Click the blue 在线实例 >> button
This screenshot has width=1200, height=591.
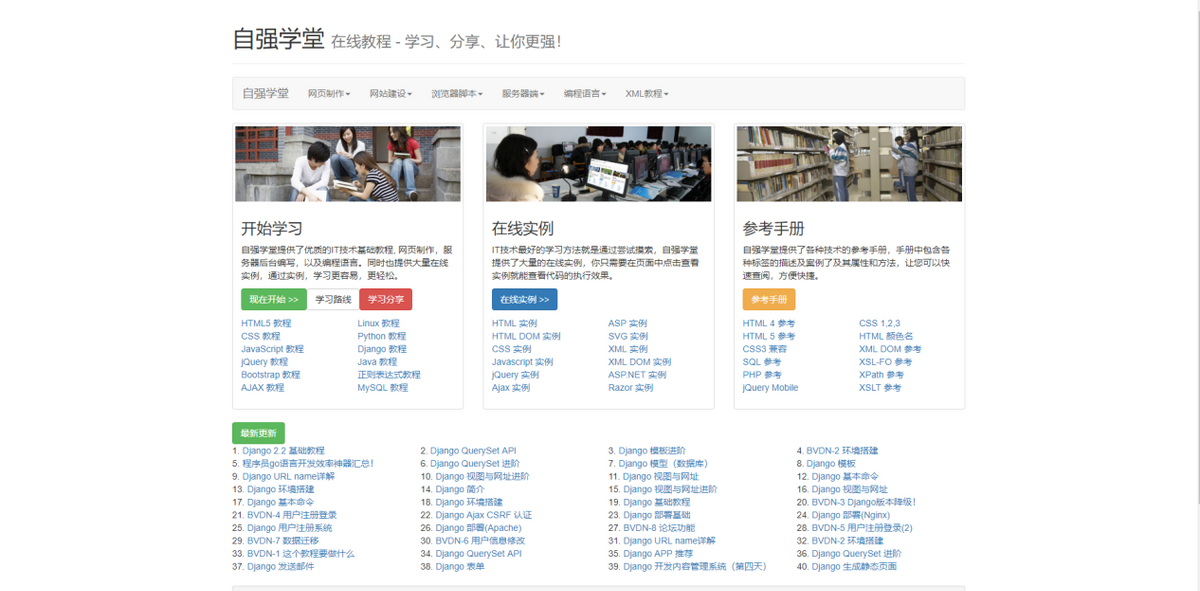tap(525, 299)
